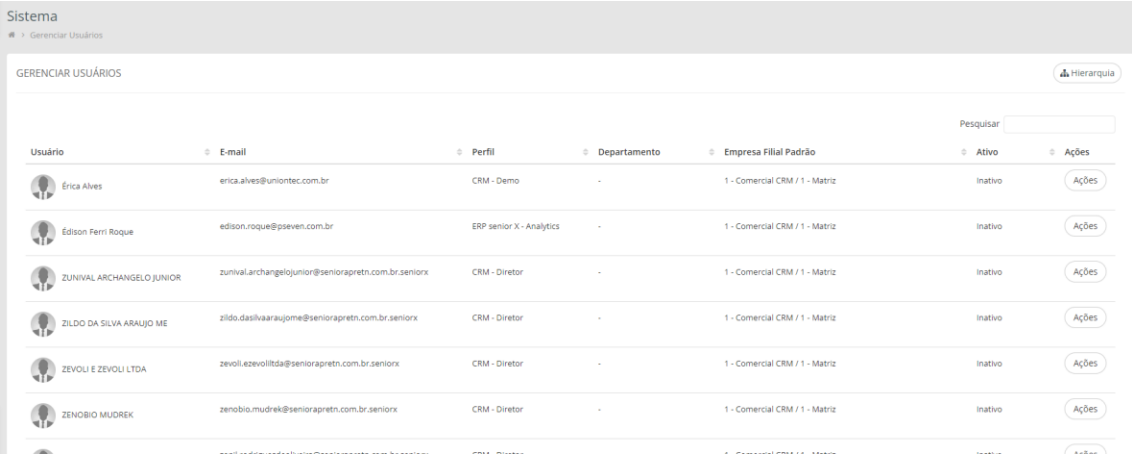Click ZUNIVAL ARCHANGELO JUNIOR avatar

pos(43,278)
